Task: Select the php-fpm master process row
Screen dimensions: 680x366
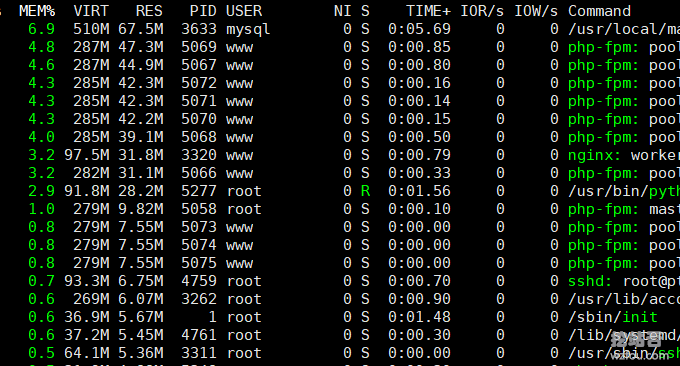Action: 340,209
